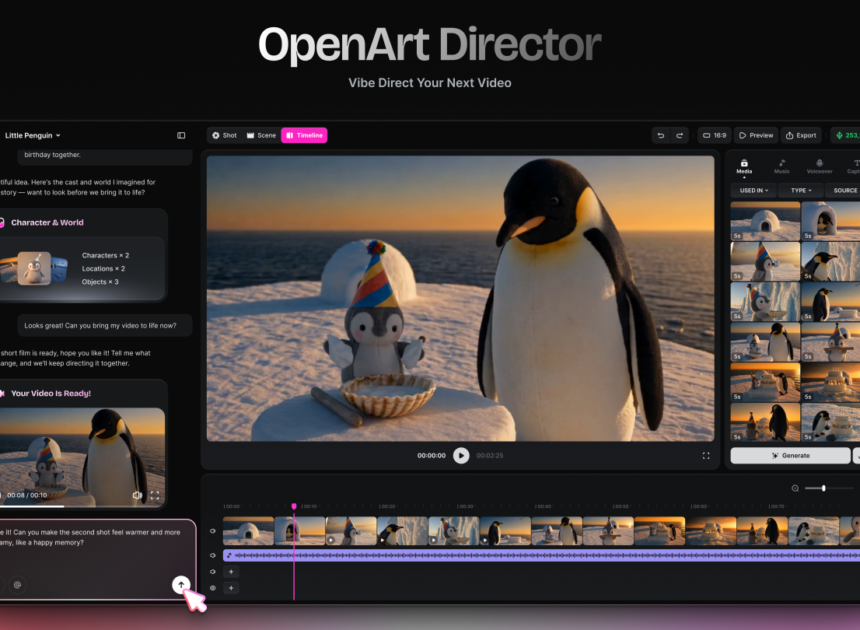Add a clip to the fourth timeline track
The width and height of the screenshot is (860, 630).
pyautogui.click(x=231, y=588)
